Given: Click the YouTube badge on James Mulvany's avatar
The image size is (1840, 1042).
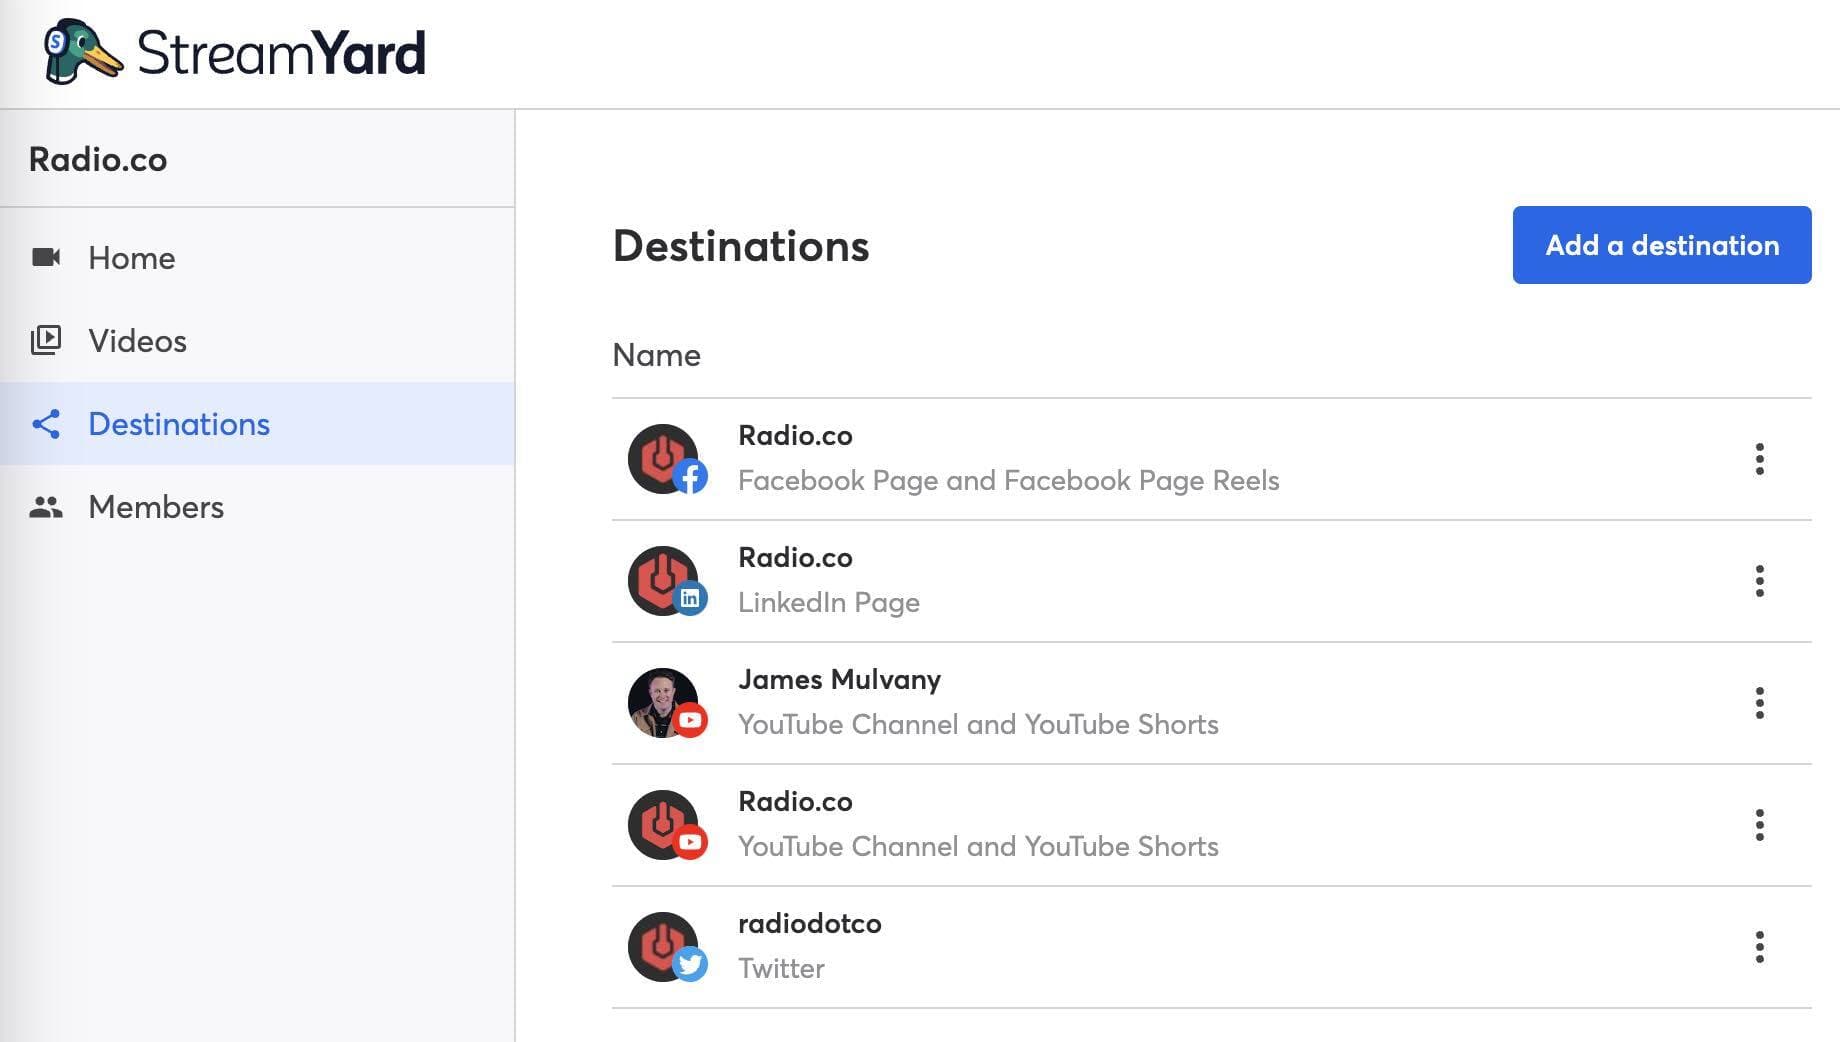Looking at the screenshot, I should [x=692, y=721].
